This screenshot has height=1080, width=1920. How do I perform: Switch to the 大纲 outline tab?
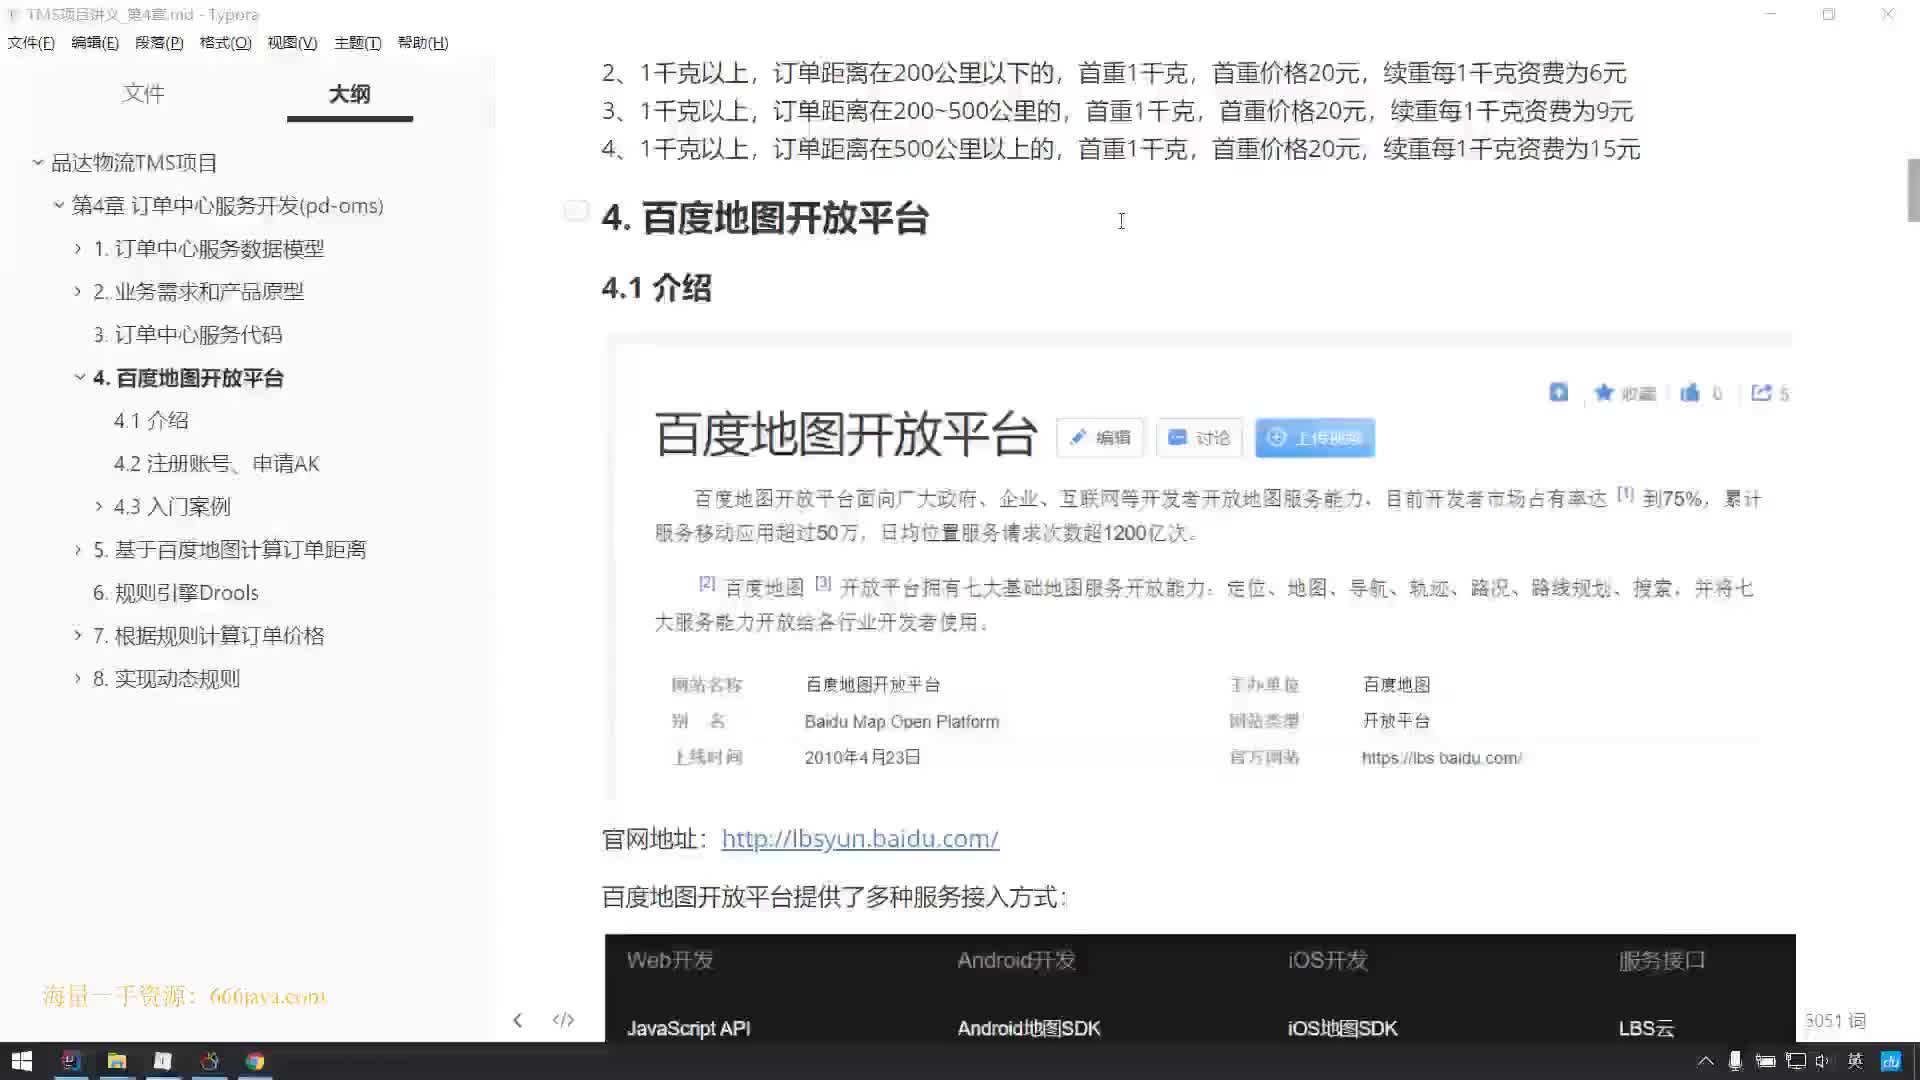(349, 94)
